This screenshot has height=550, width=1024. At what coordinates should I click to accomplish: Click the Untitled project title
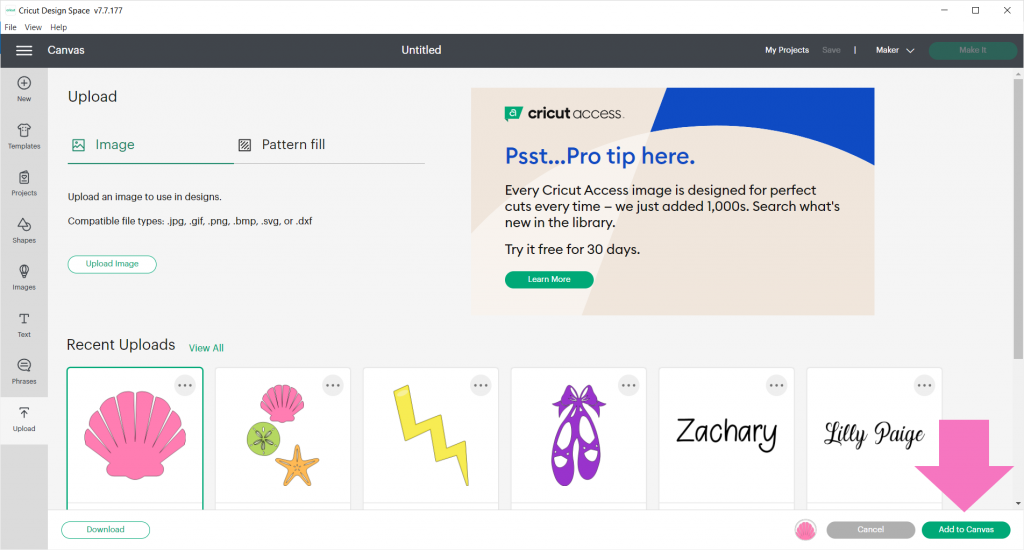pyautogui.click(x=421, y=50)
